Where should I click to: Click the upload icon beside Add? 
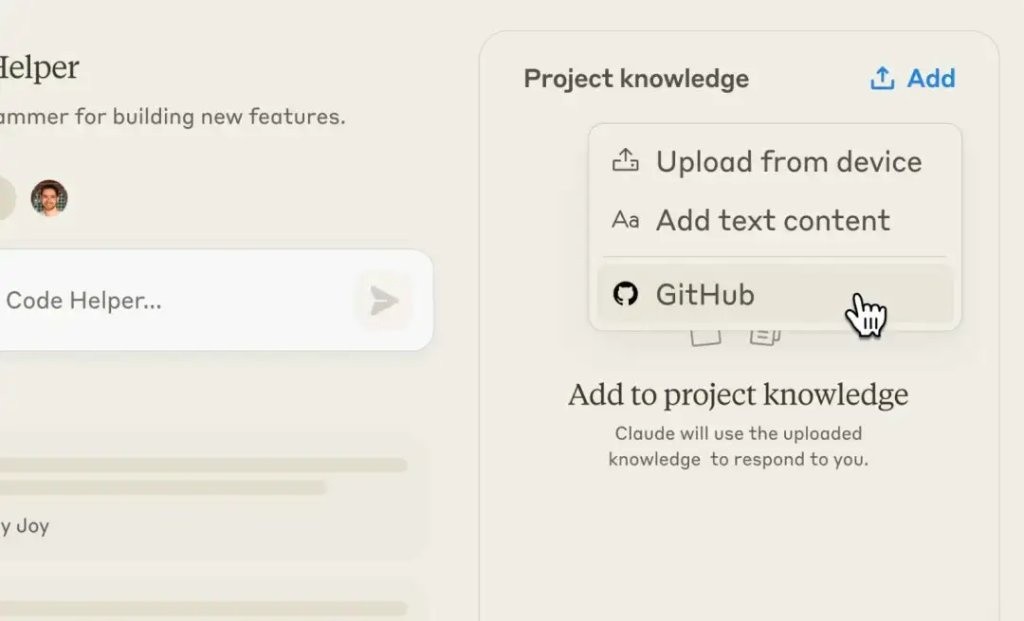[x=882, y=78]
